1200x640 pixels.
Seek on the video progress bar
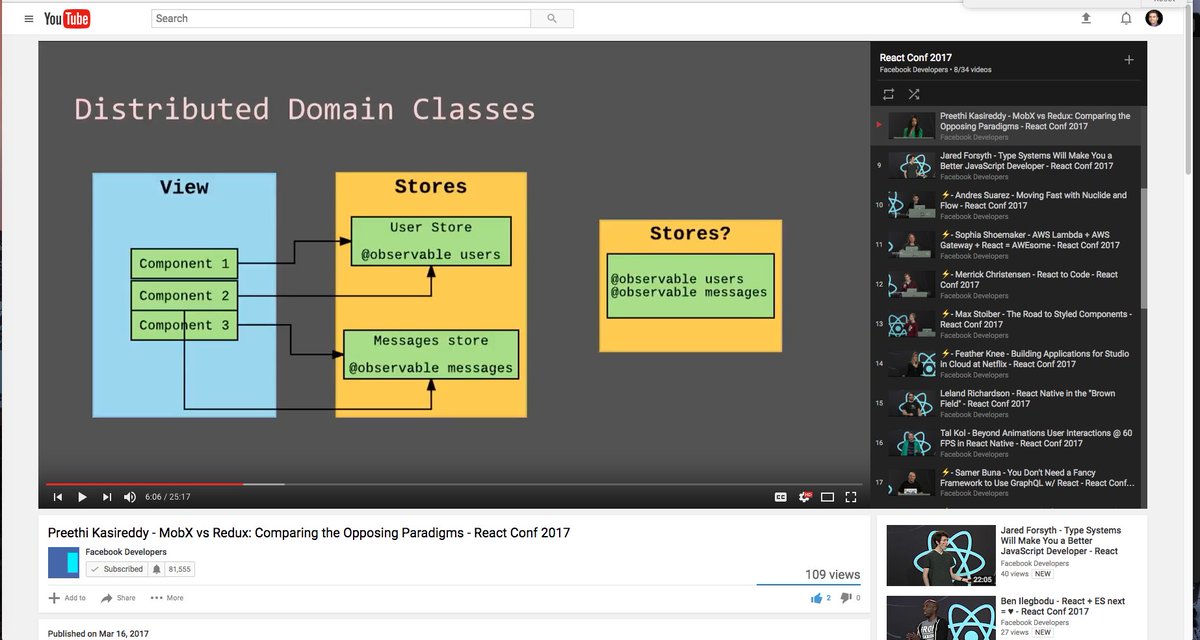pos(454,484)
